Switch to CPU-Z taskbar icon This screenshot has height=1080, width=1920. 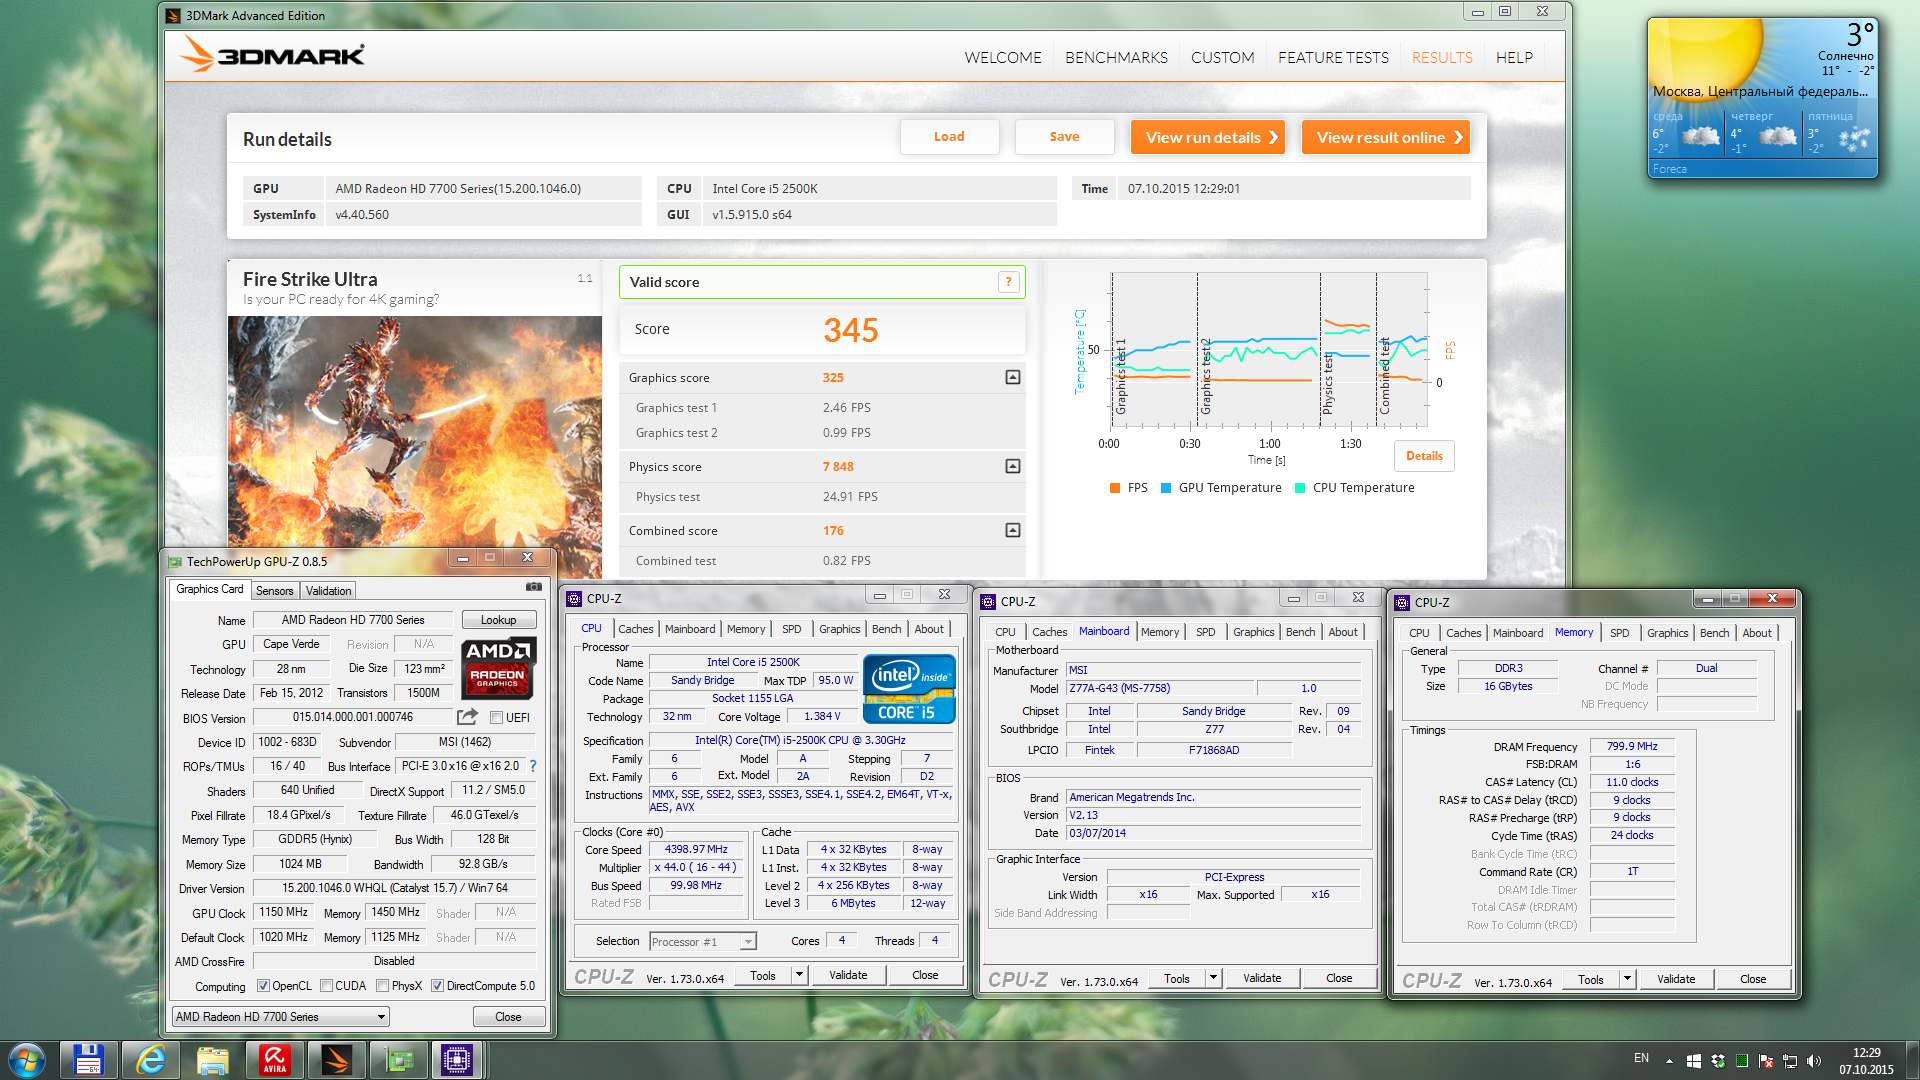[x=457, y=1060]
